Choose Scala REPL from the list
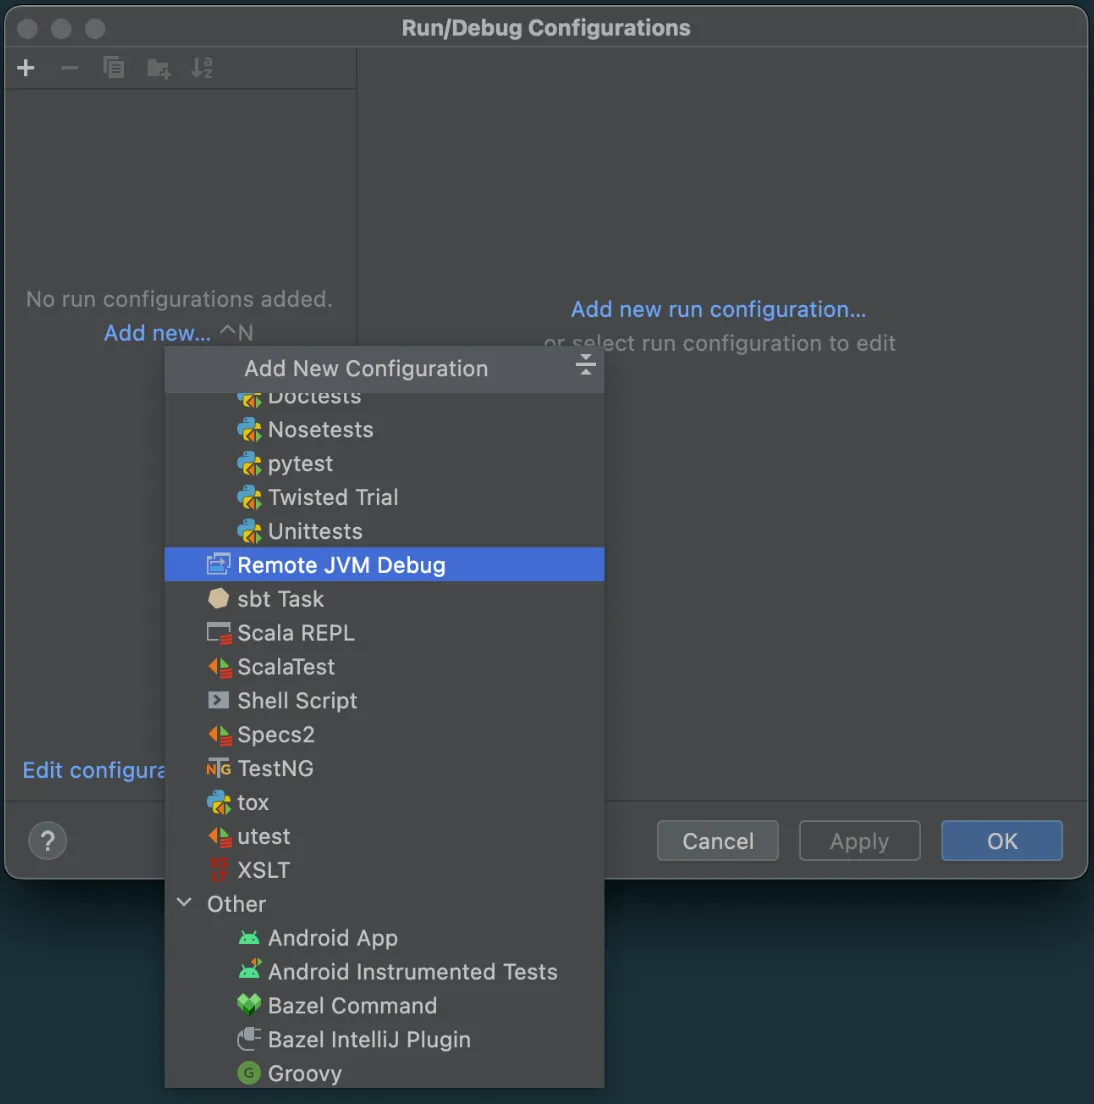The width and height of the screenshot is (1094, 1104). point(295,633)
